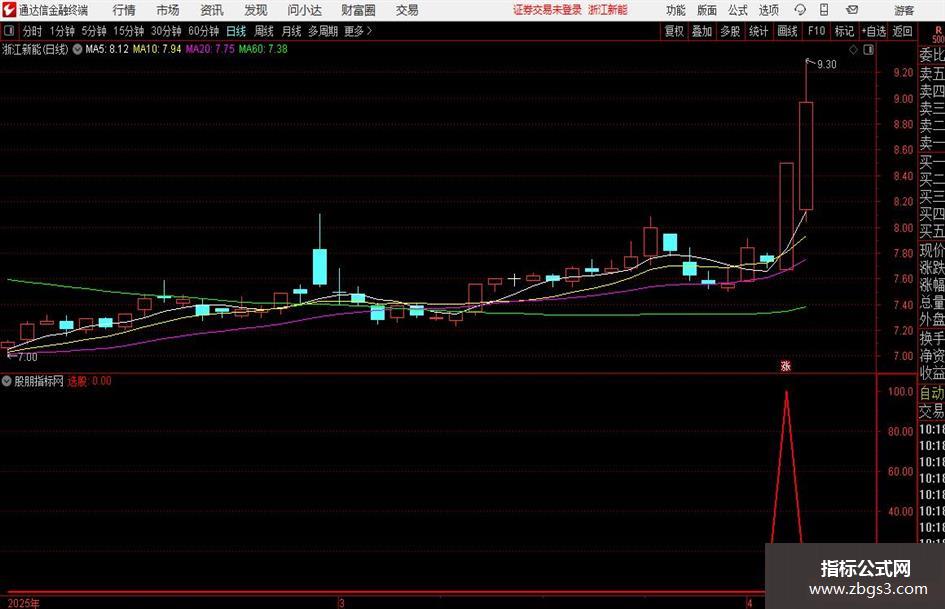Switch to the 1分钟 period tab
945x609 pixels.
pos(62,31)
